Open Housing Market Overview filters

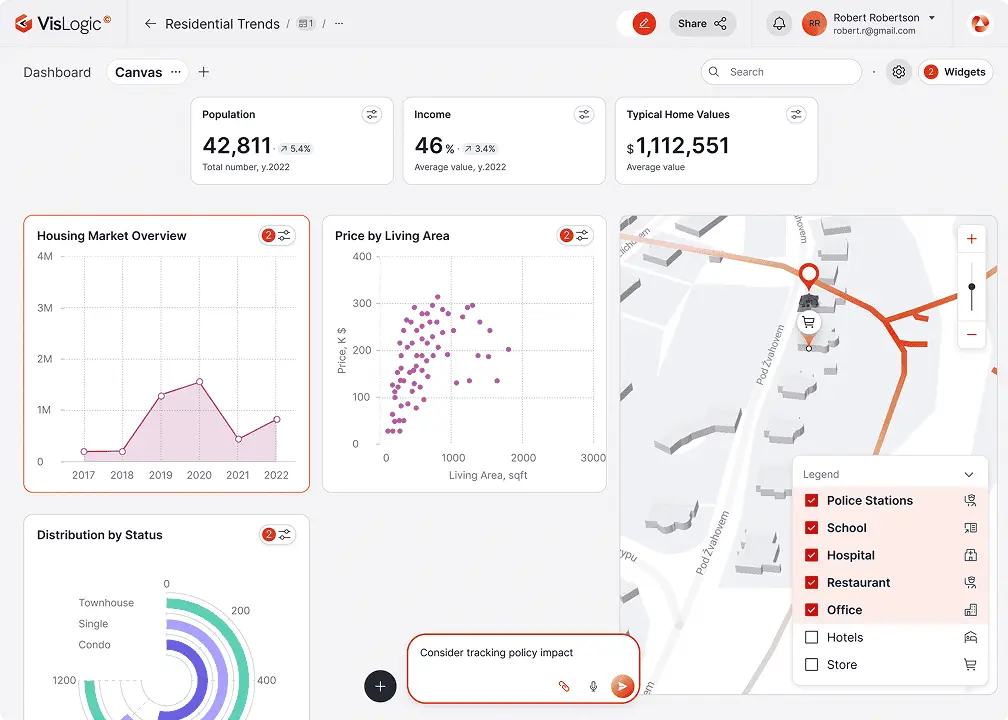277,236
